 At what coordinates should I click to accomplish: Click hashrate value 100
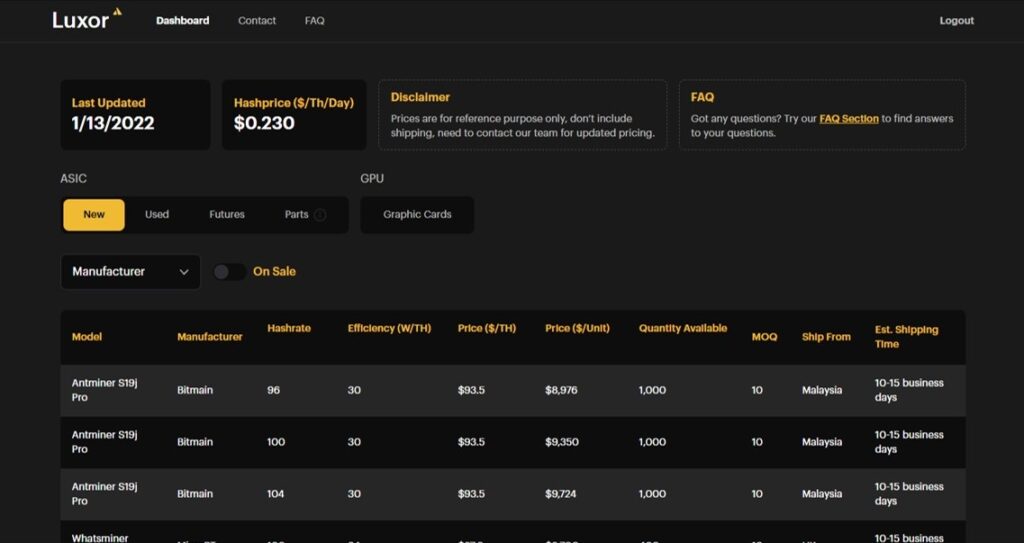pyautogui.click(x=276, y=442)
